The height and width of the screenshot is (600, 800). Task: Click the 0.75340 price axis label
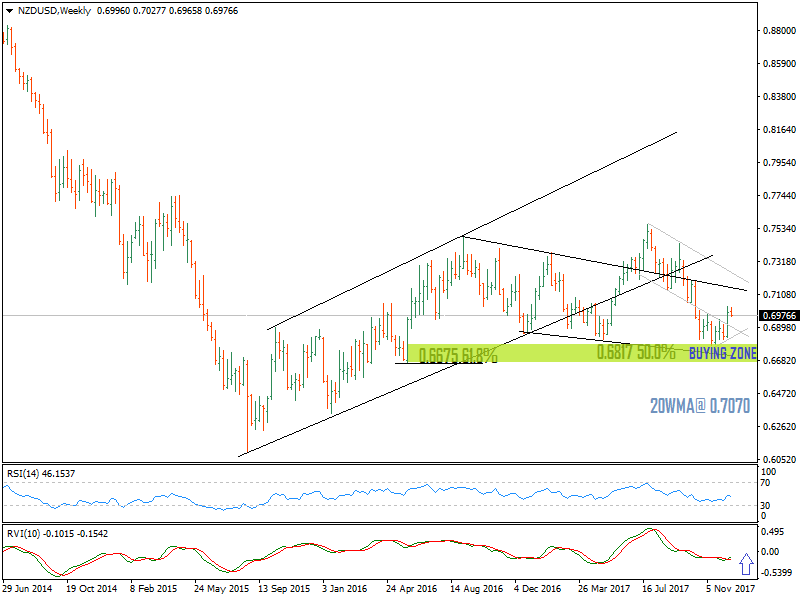(x=779, y=229)
